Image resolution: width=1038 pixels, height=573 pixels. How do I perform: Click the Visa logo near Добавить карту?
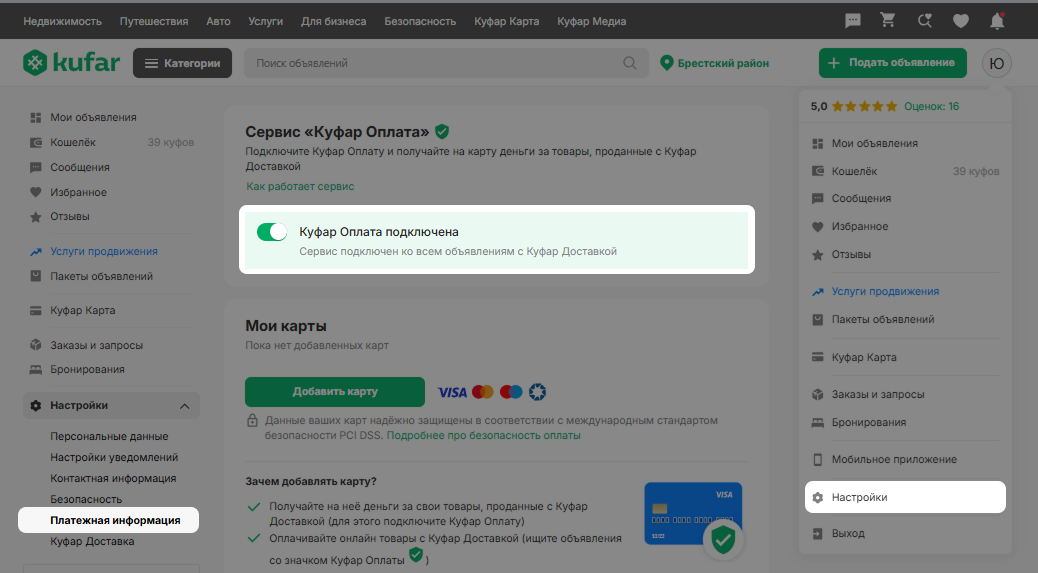452,392
